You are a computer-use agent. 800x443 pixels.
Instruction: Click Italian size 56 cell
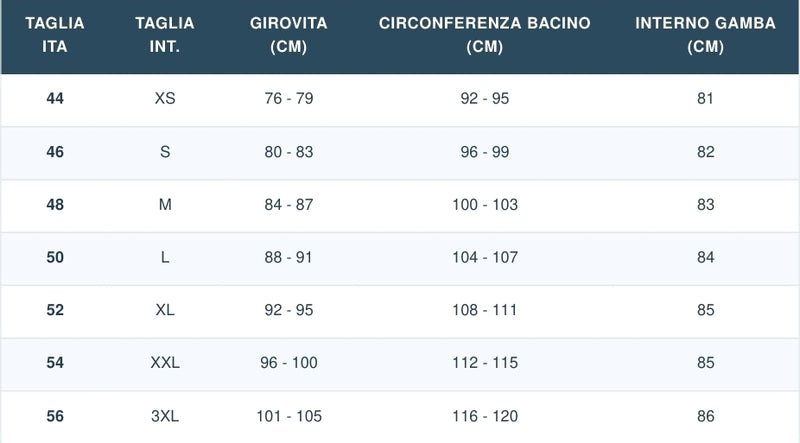coord(55,416)
